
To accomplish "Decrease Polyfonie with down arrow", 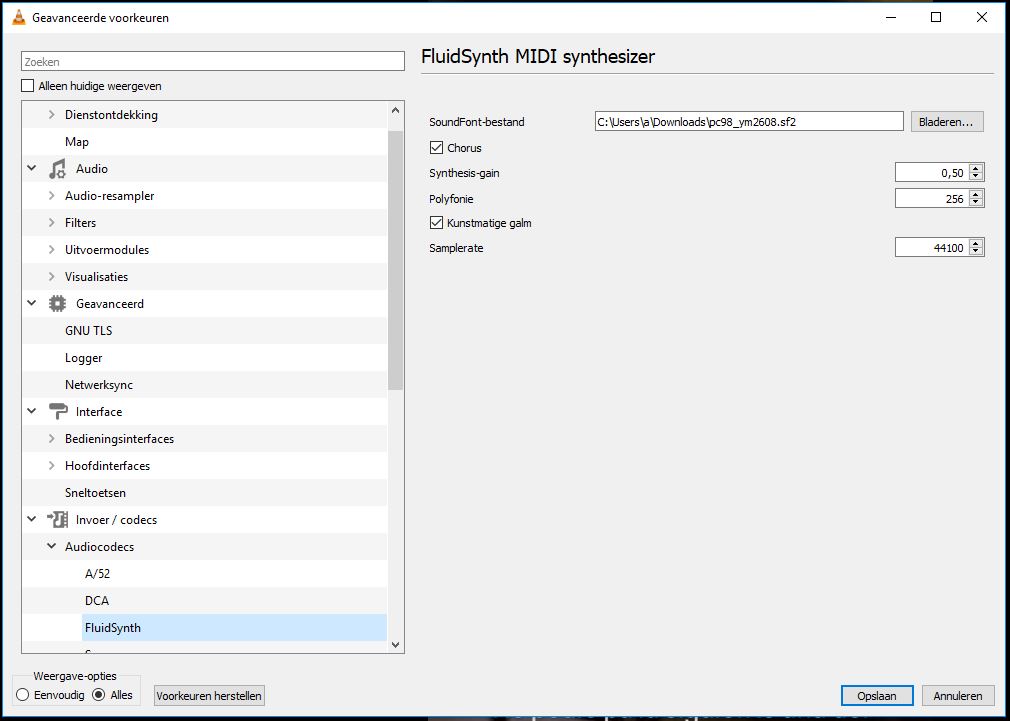I will [977, 203].
